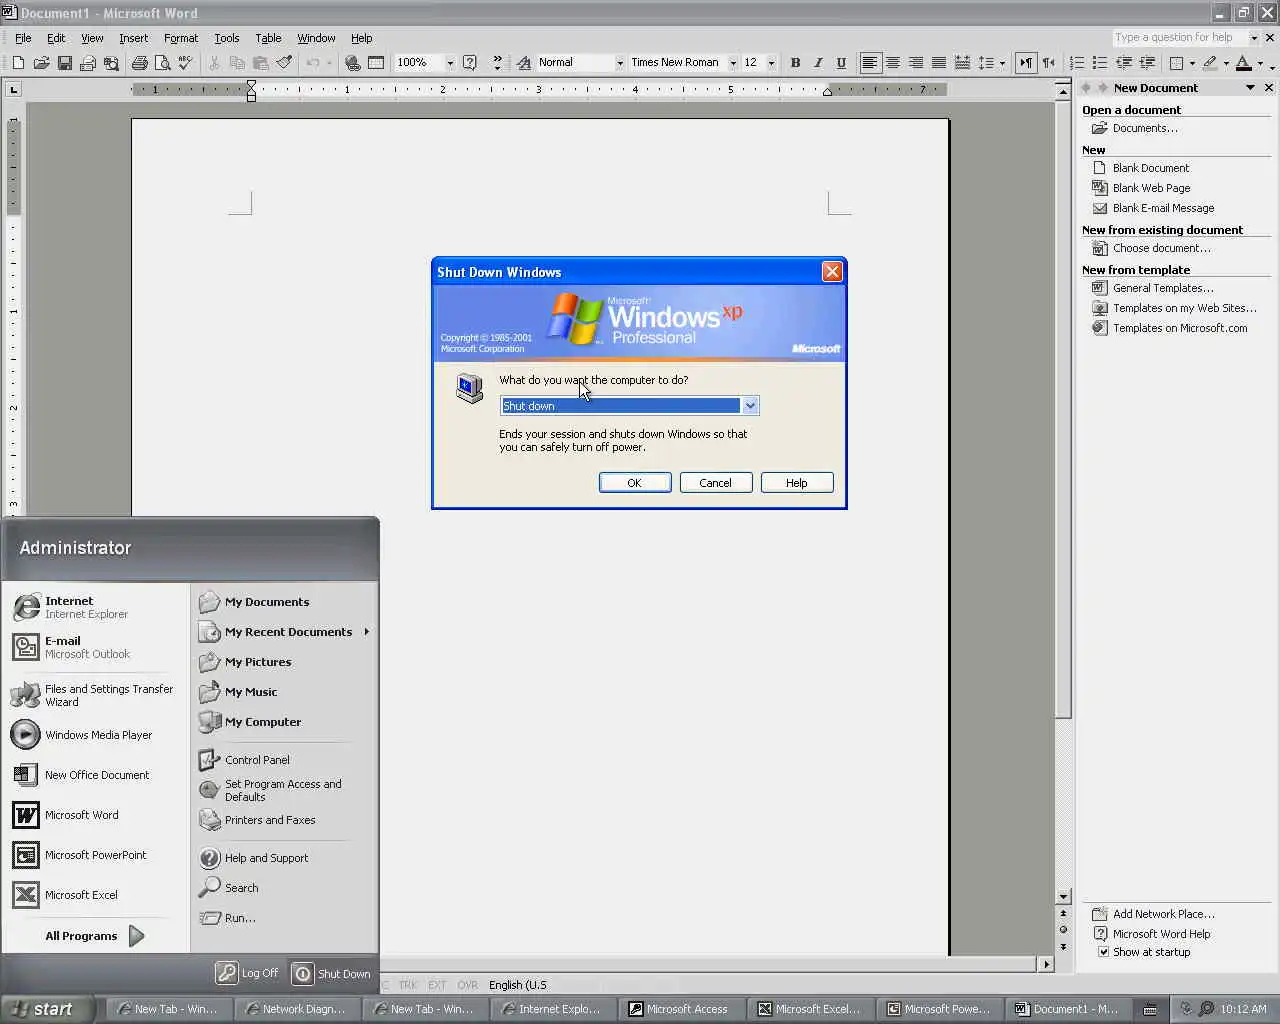The width and height of the screenshot is (1280, 1024).
Task: Click Help in the shutdown dialog
Action: point(797,483)
